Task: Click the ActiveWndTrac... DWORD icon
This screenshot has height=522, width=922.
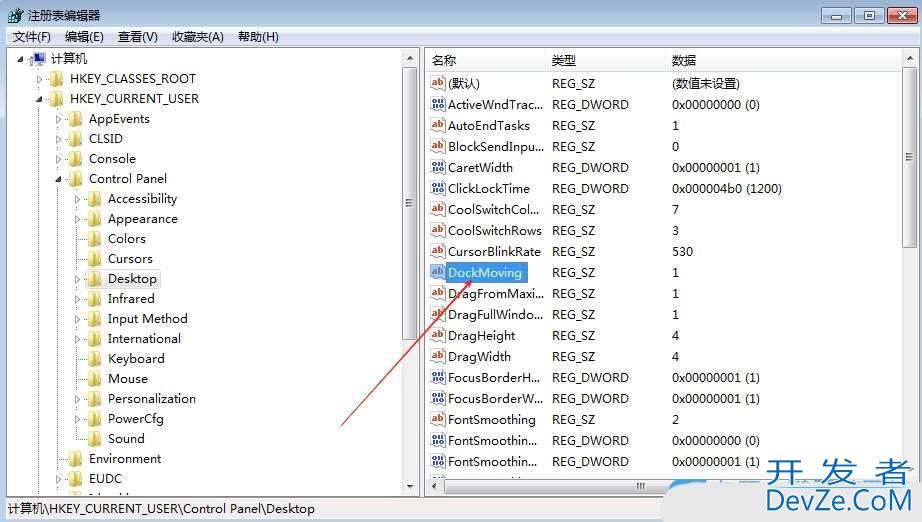Action: point(438,104)
